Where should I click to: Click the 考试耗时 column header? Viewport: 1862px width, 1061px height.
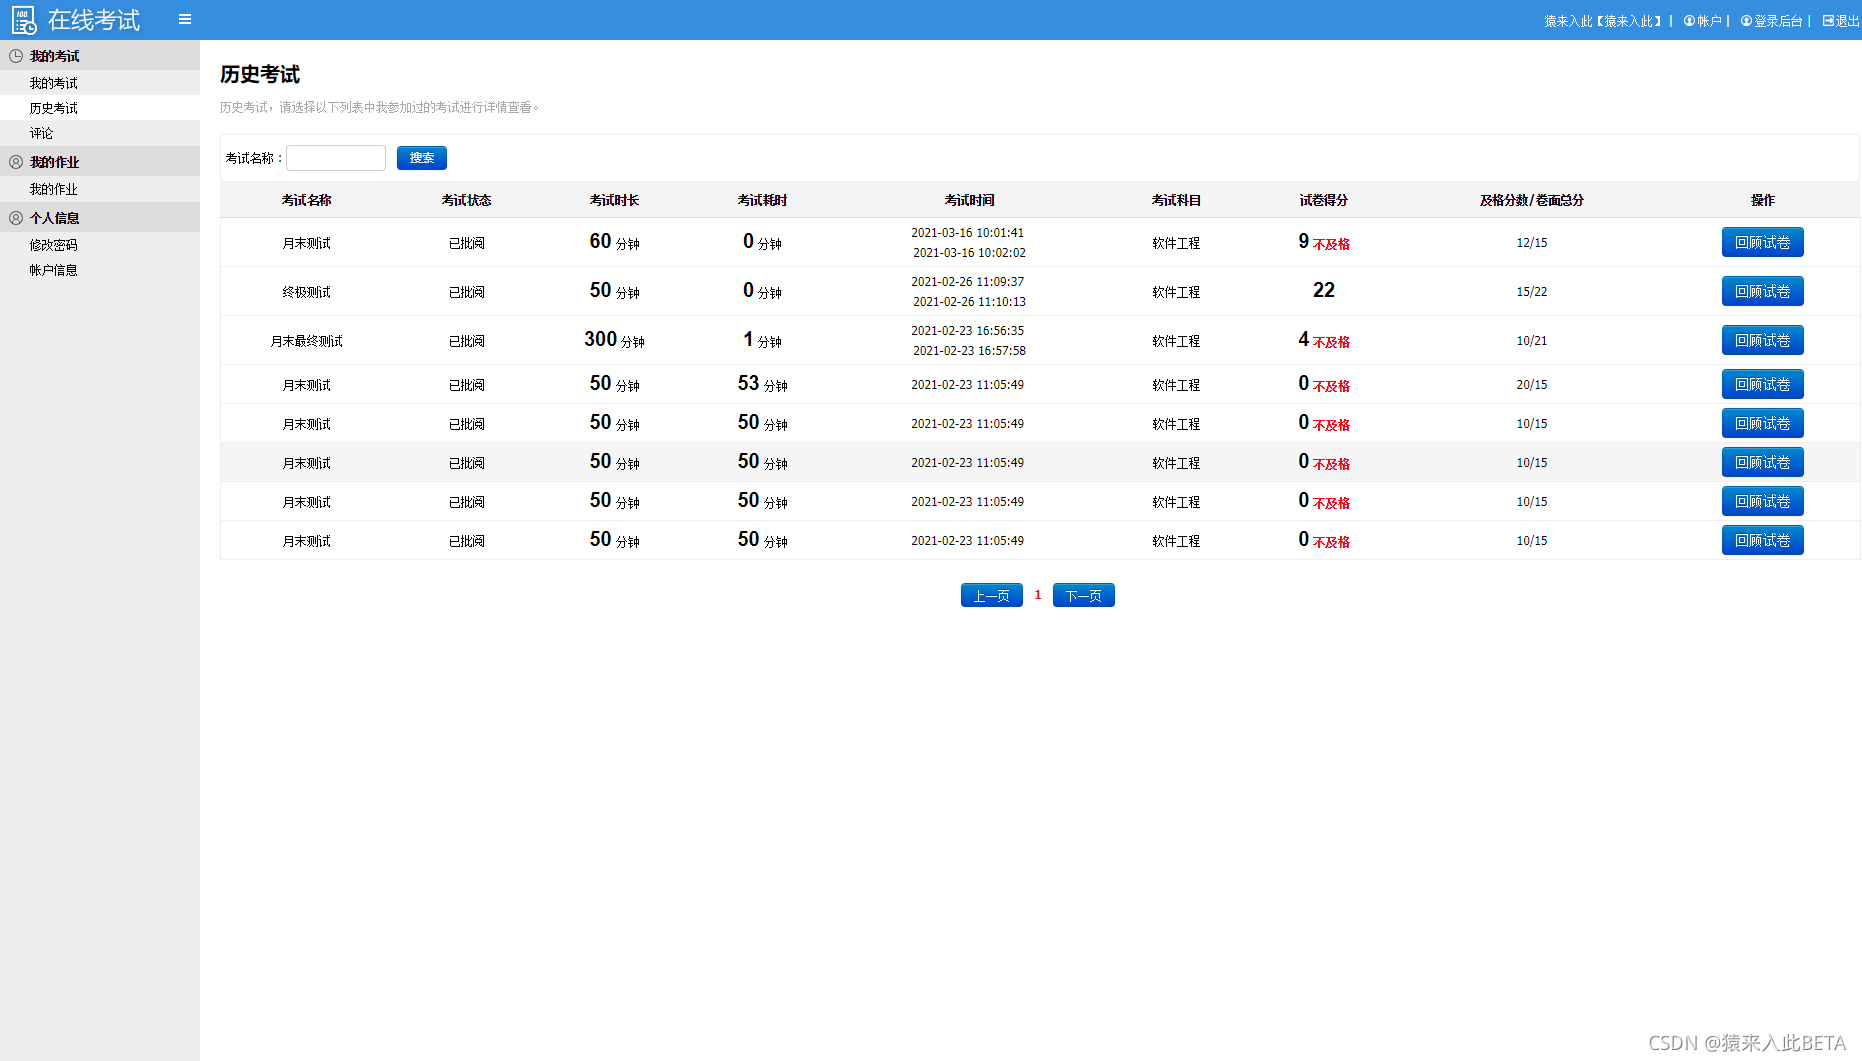click(763, 200)
